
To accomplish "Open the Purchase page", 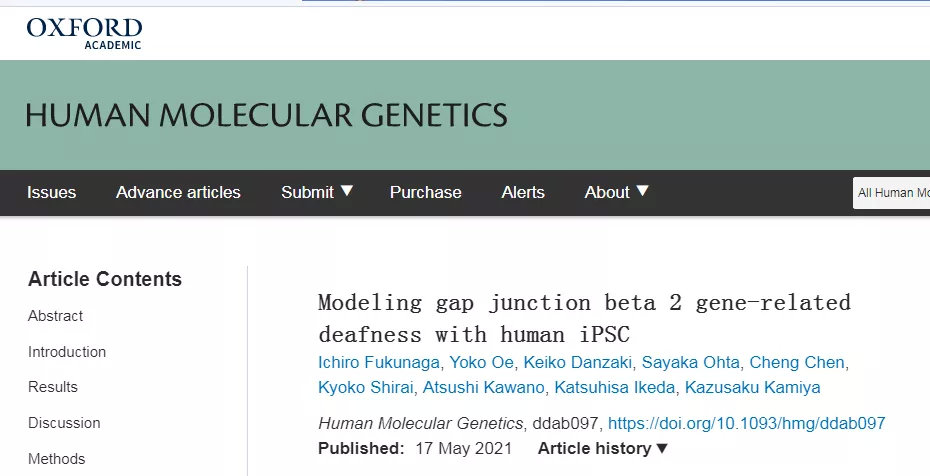I will pos(425,192).
